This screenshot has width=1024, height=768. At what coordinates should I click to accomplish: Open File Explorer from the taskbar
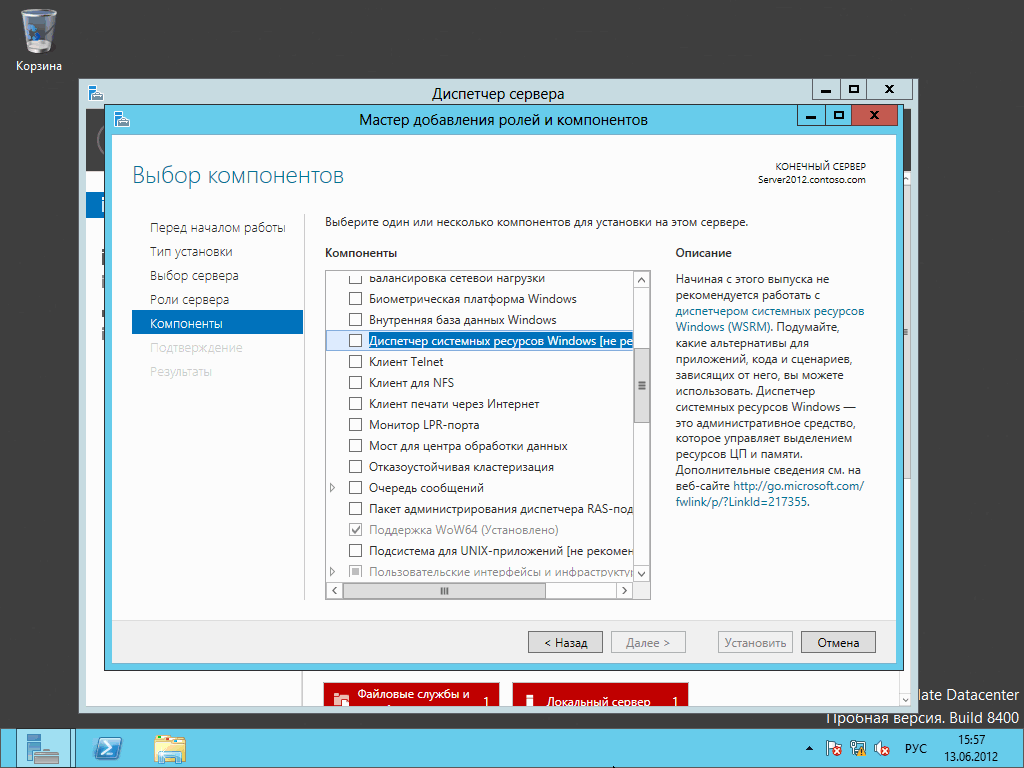170,748
